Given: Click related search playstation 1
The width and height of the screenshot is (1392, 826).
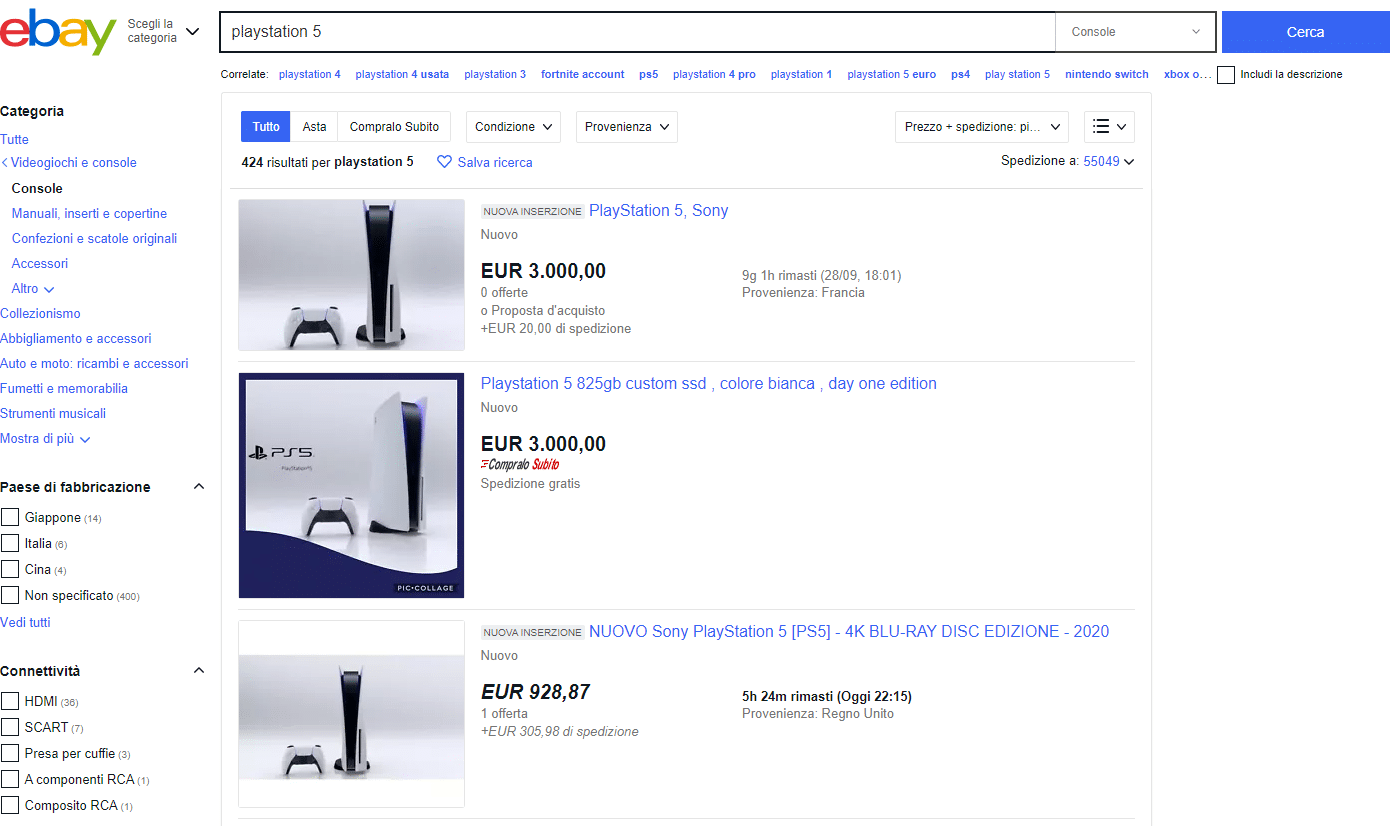Looking at the screenshot, I should [x=802, y=75].
